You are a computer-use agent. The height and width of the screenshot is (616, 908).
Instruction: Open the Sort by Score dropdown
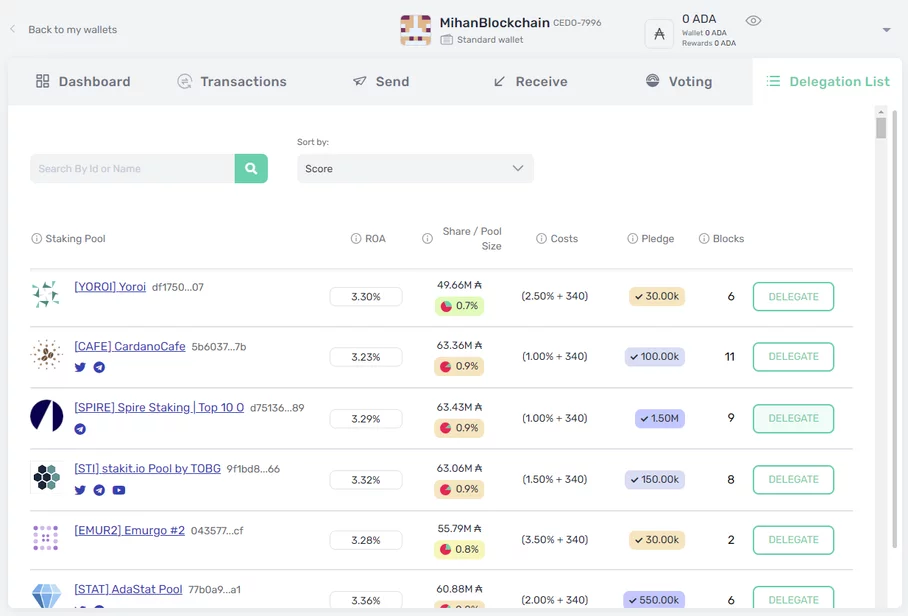click(415, 169)
